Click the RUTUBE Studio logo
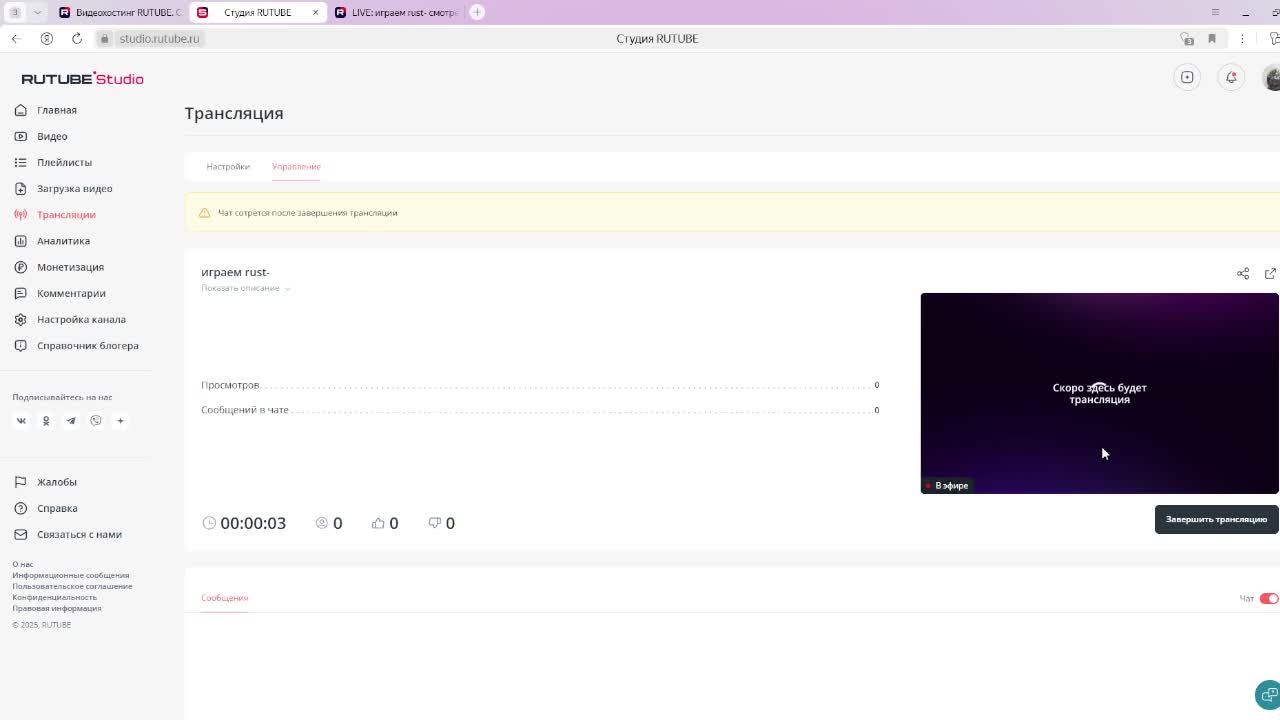 click(82, 78)
